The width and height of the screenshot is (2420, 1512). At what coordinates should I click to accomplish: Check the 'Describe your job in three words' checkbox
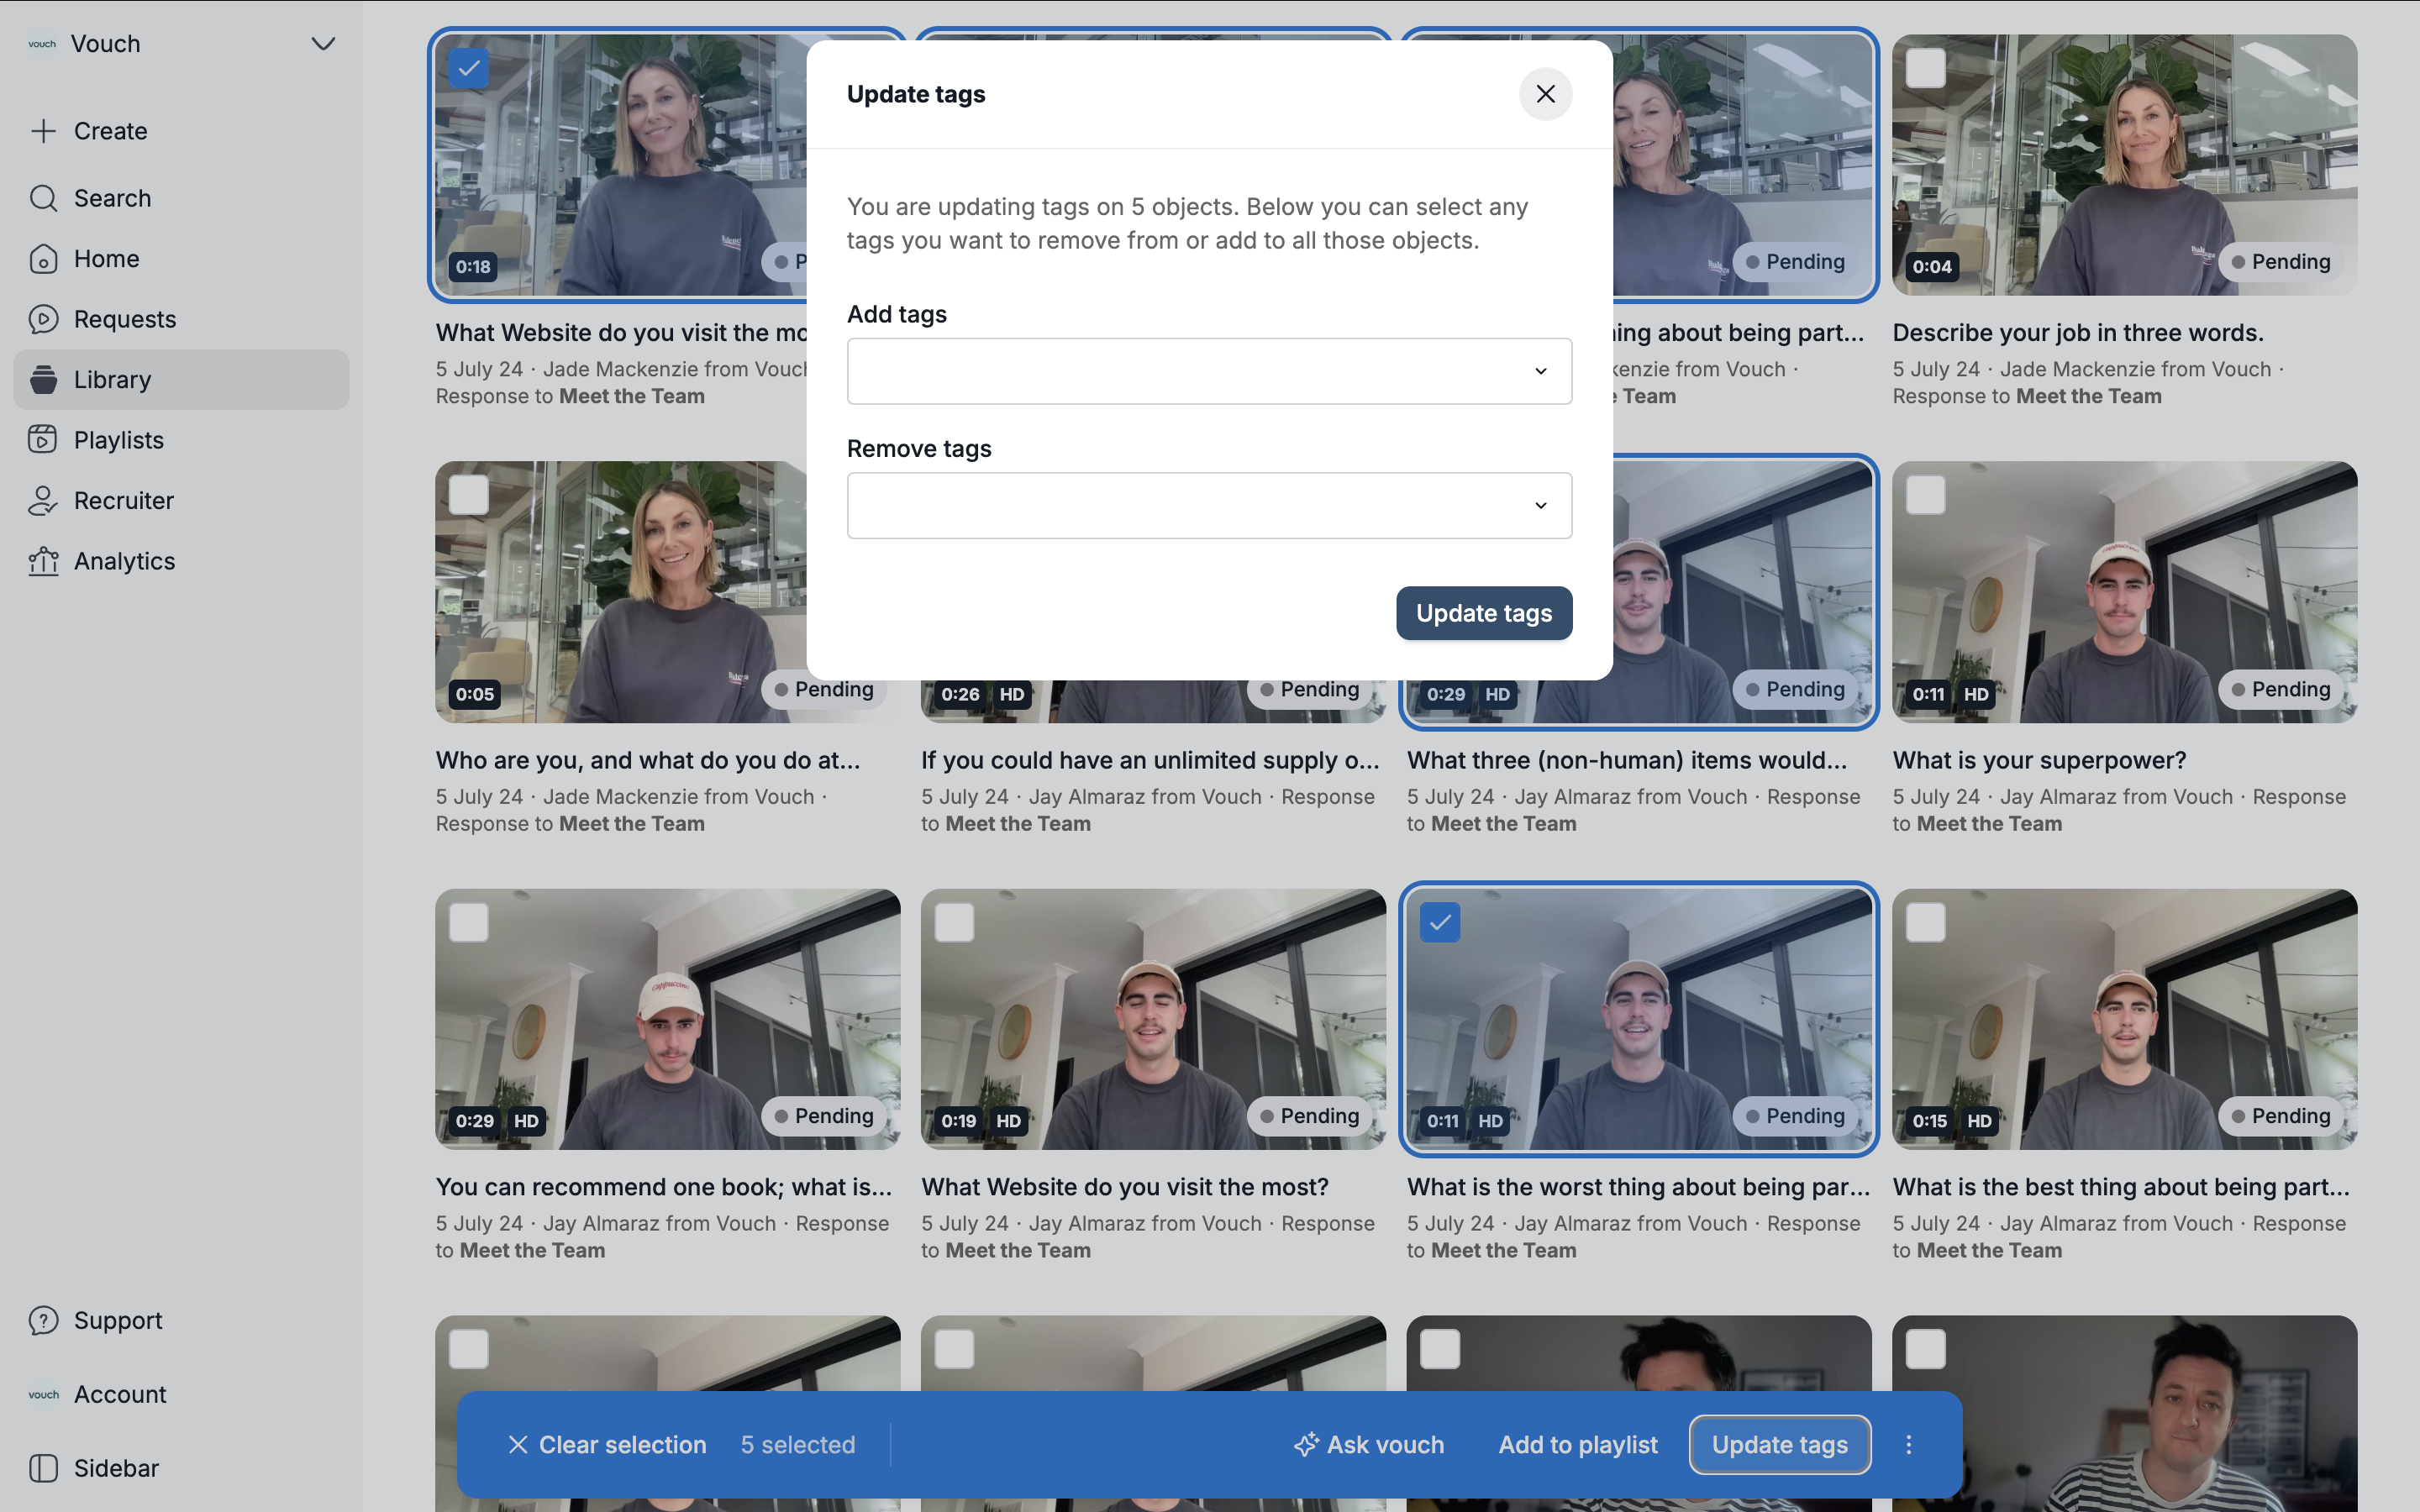click(x=1925, y=68)
